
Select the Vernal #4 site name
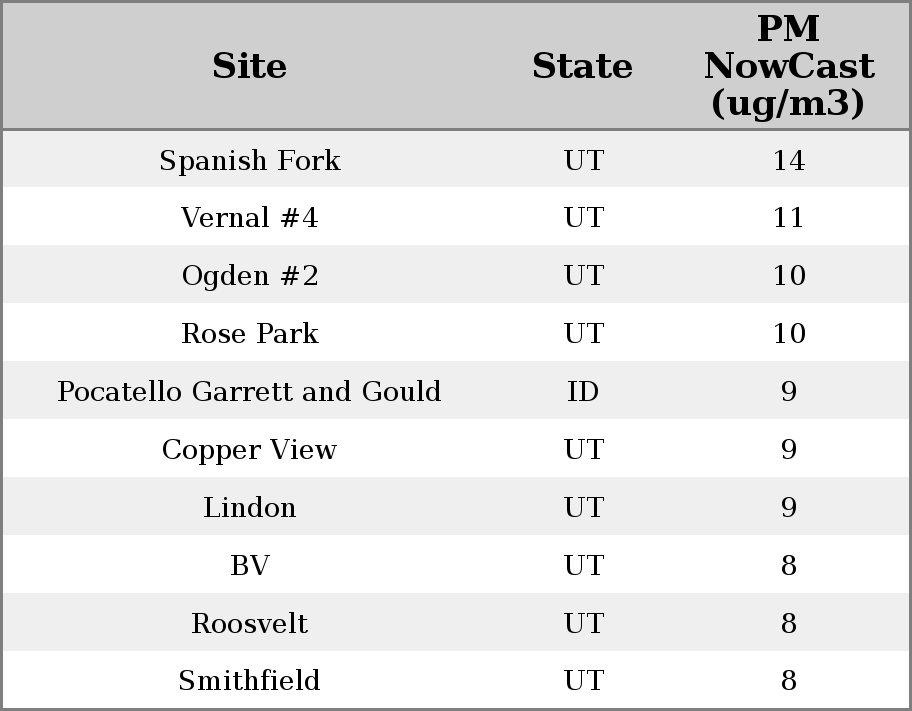point(249,218)
